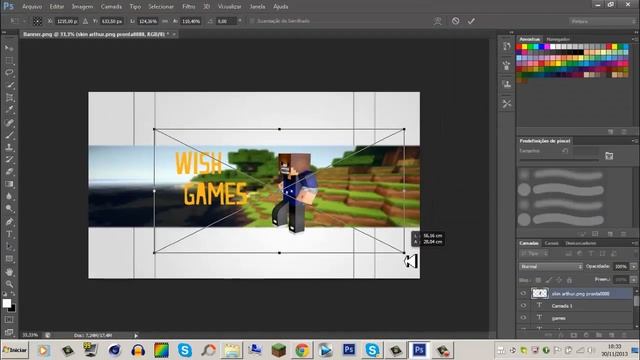This screenshot has height=360, width=640.
Task: Select the Quick Selection tool
Action: click(x=9, y=85)
